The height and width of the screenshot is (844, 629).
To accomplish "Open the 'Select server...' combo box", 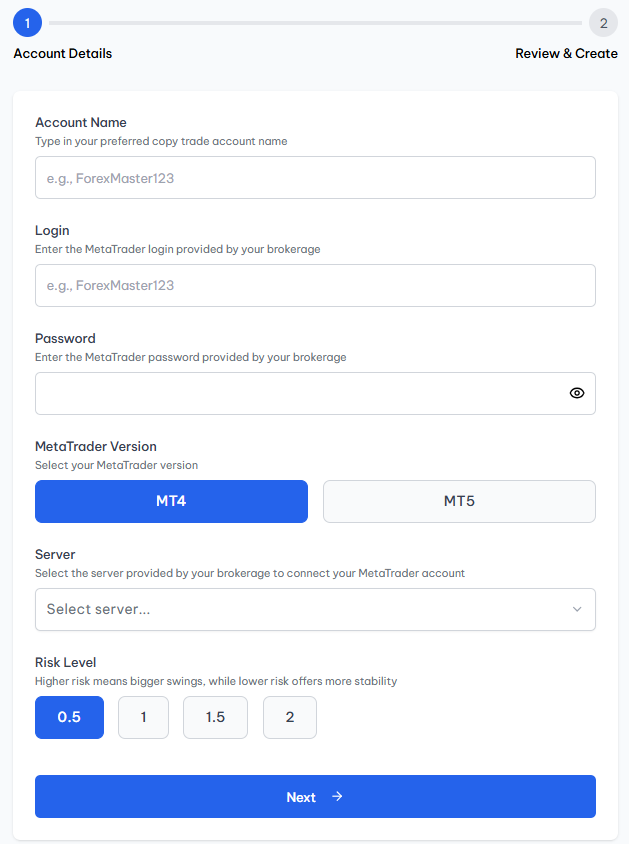I will 300,609.
